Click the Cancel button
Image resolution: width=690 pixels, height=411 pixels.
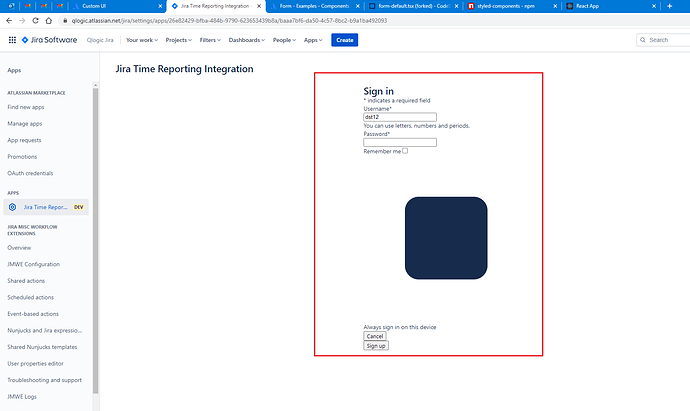click(375, 336)
